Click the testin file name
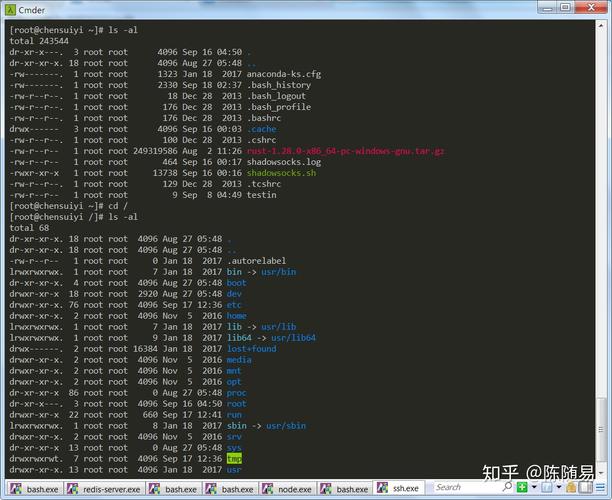This screenshot has height=500, width=612. [x=262, y=195]
